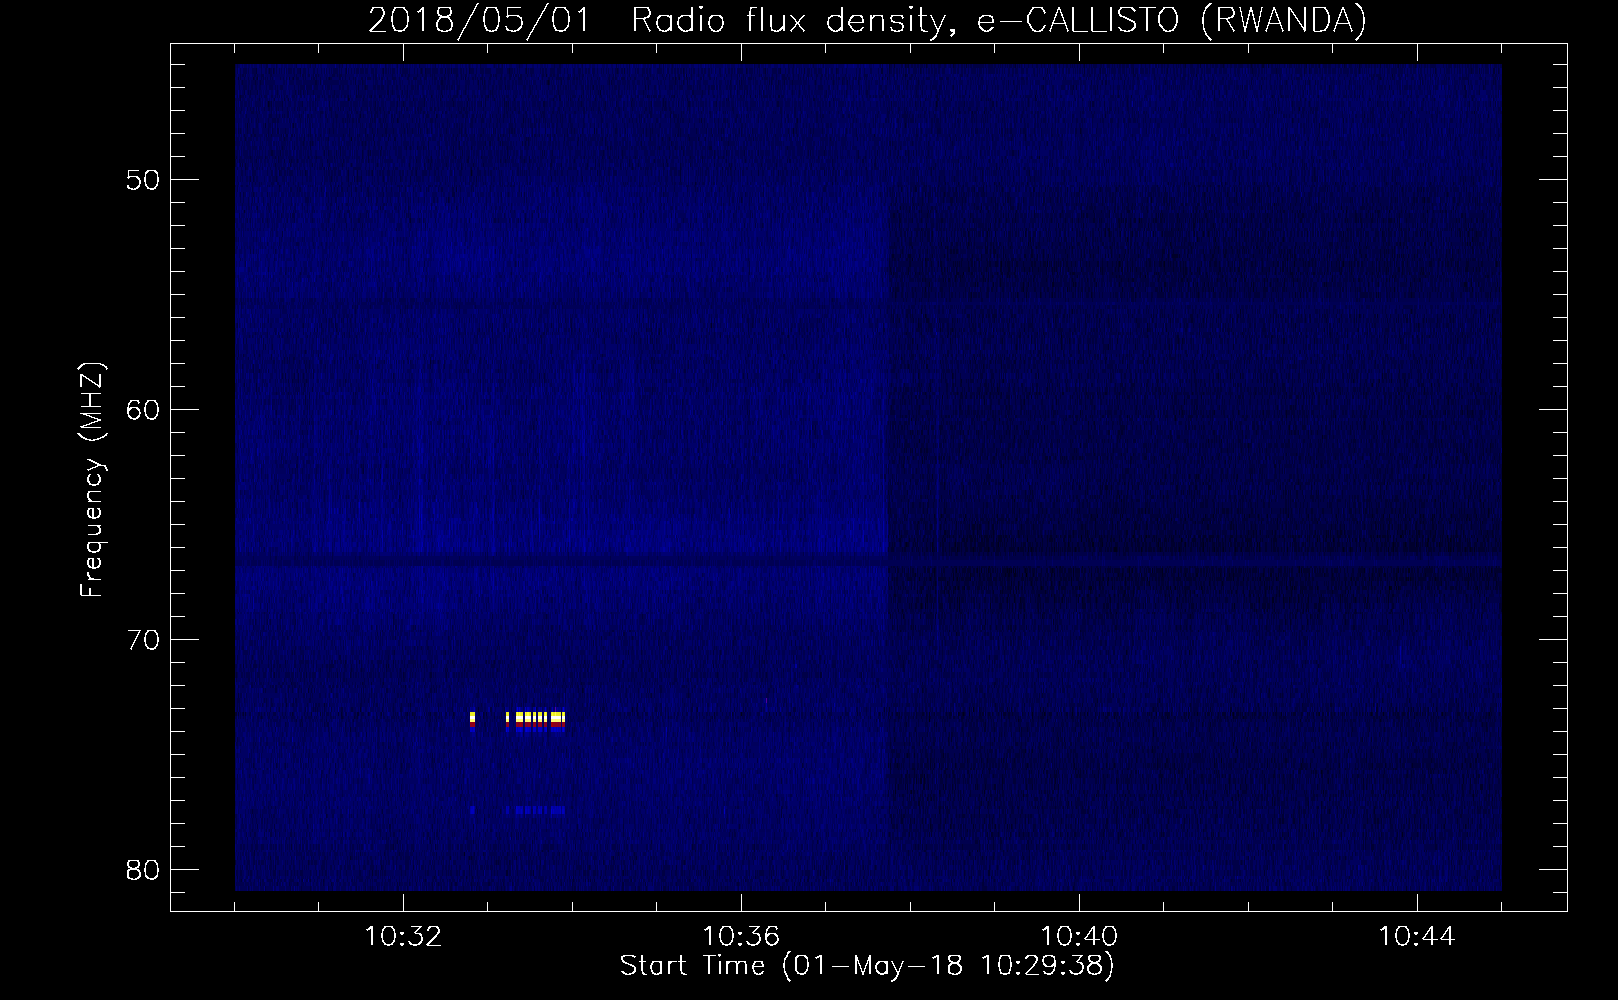Viewport: 1618px width, 1000px height.
Task: Click the dark horizontal band near 67 MHz
Action: click(x=868, y=562)
